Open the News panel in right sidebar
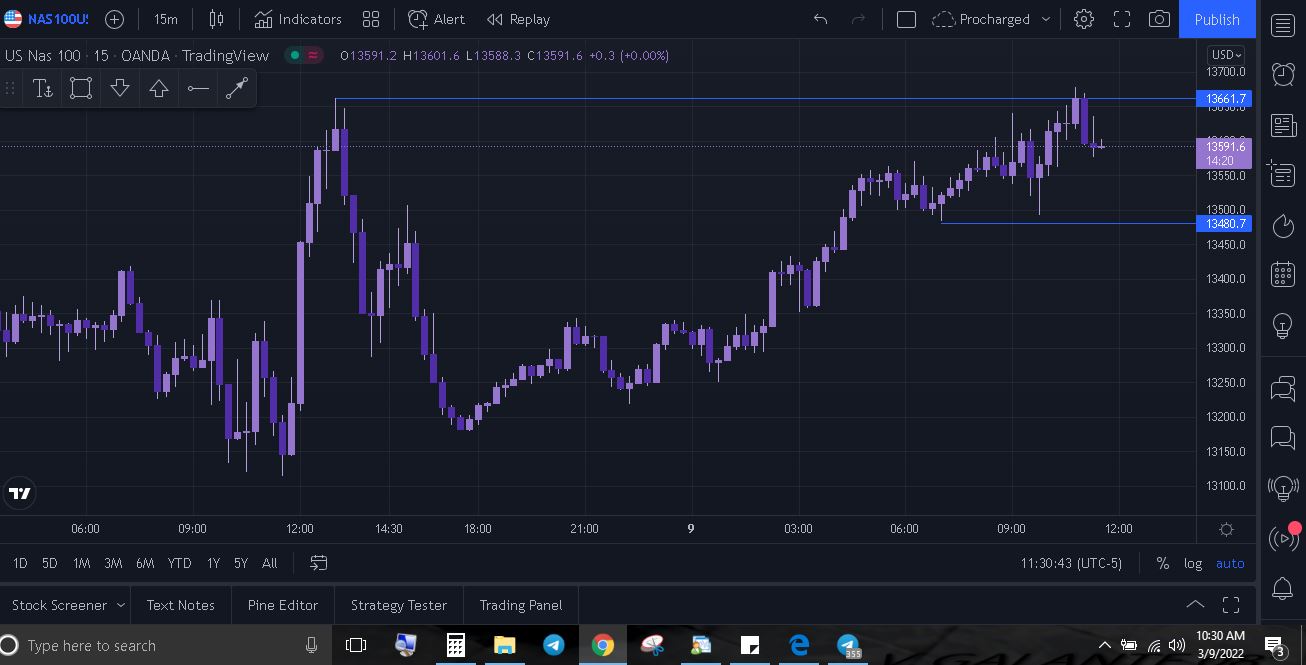1306x665 pixels. coord(1283,125)
